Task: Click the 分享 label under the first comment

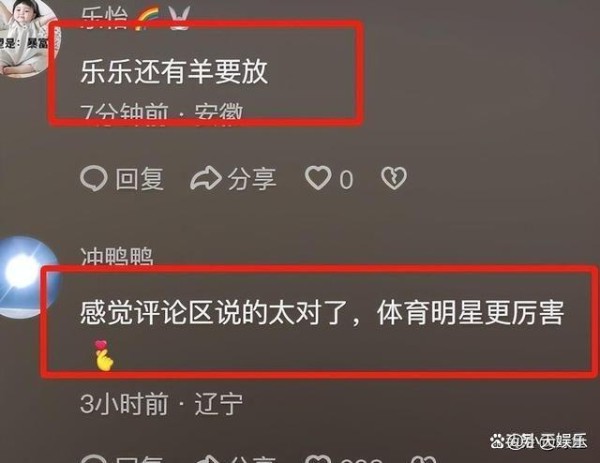Action: click(252, 179)
